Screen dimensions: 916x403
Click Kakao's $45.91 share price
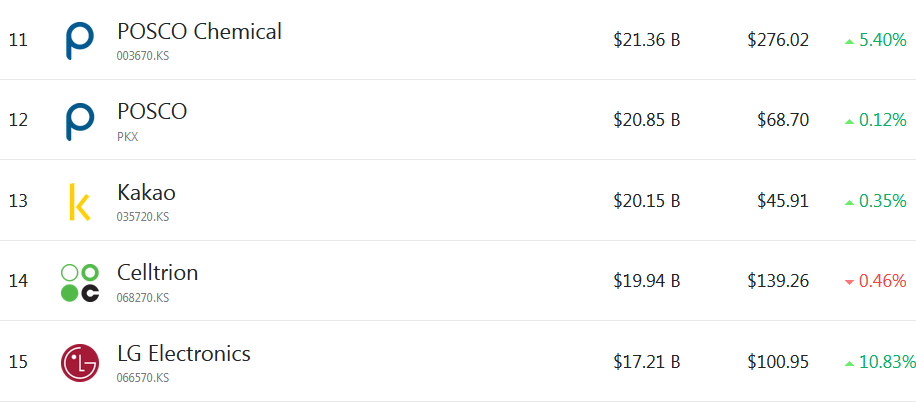point(783,201)
